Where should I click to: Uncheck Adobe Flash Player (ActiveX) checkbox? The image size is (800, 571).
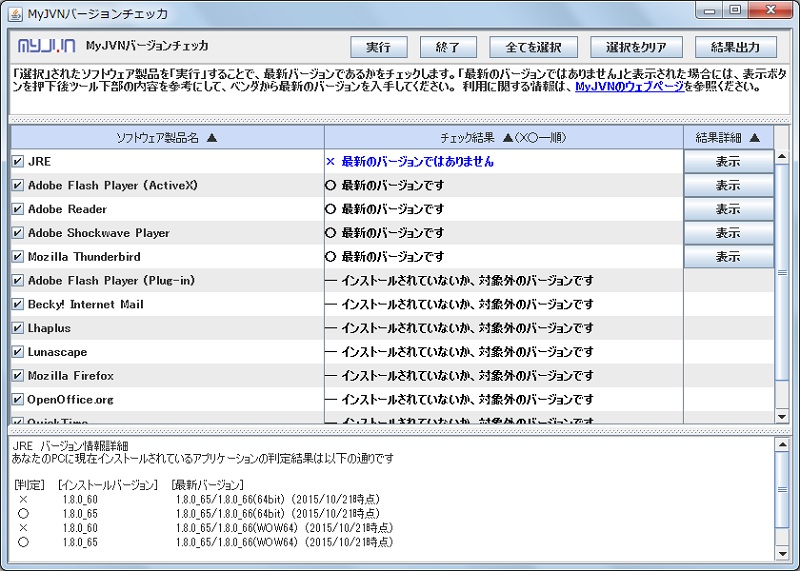18,185
